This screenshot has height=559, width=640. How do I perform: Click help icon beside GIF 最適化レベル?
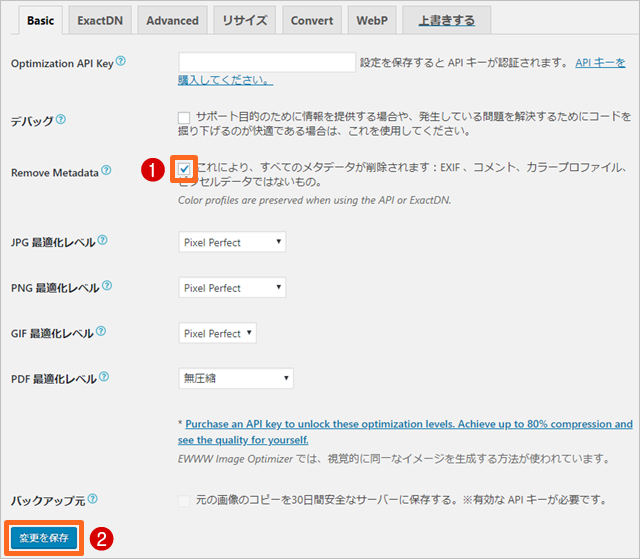click(x=104, y=332)
